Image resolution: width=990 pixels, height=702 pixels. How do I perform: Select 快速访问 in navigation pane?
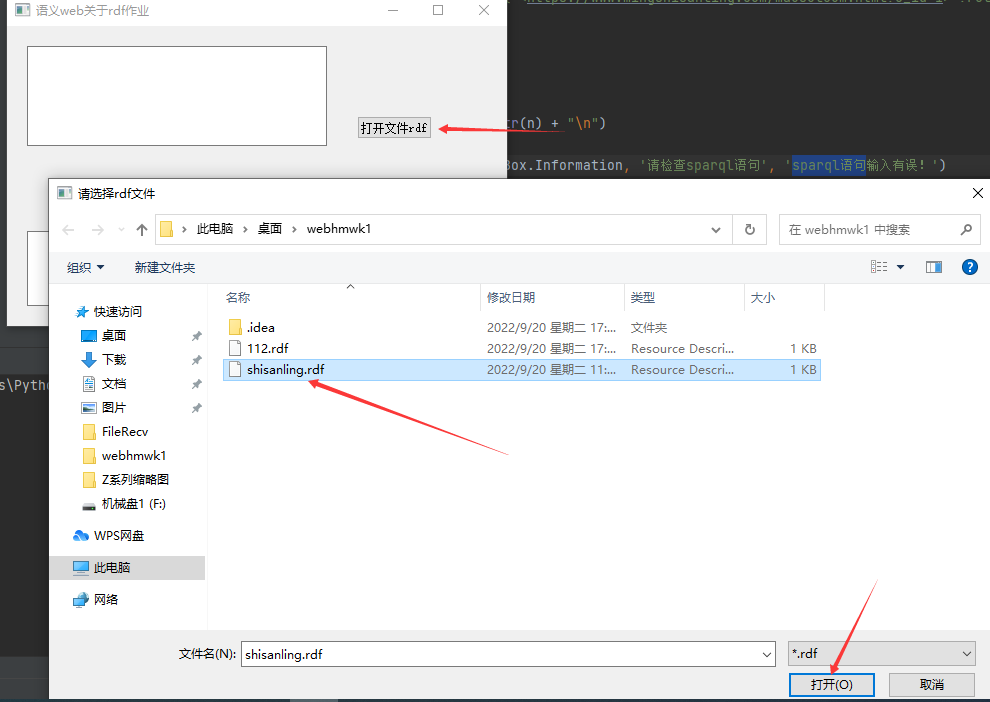(117, 311)
